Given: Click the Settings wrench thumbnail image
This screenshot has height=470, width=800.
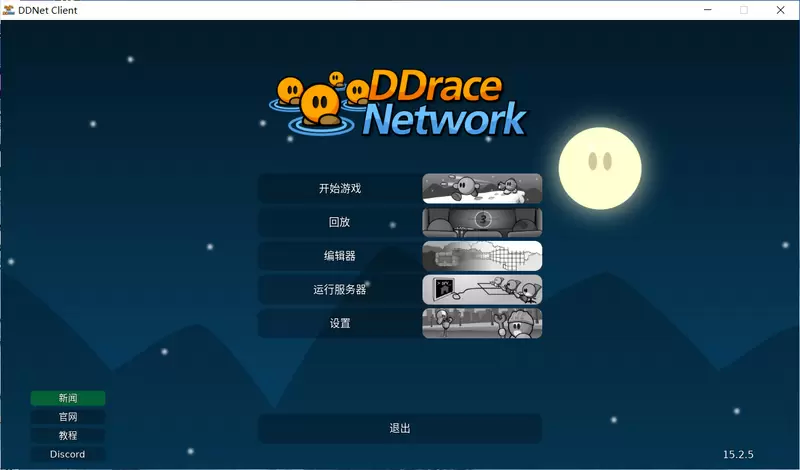Looking at the screenshot, I should (x=482, y=323).
